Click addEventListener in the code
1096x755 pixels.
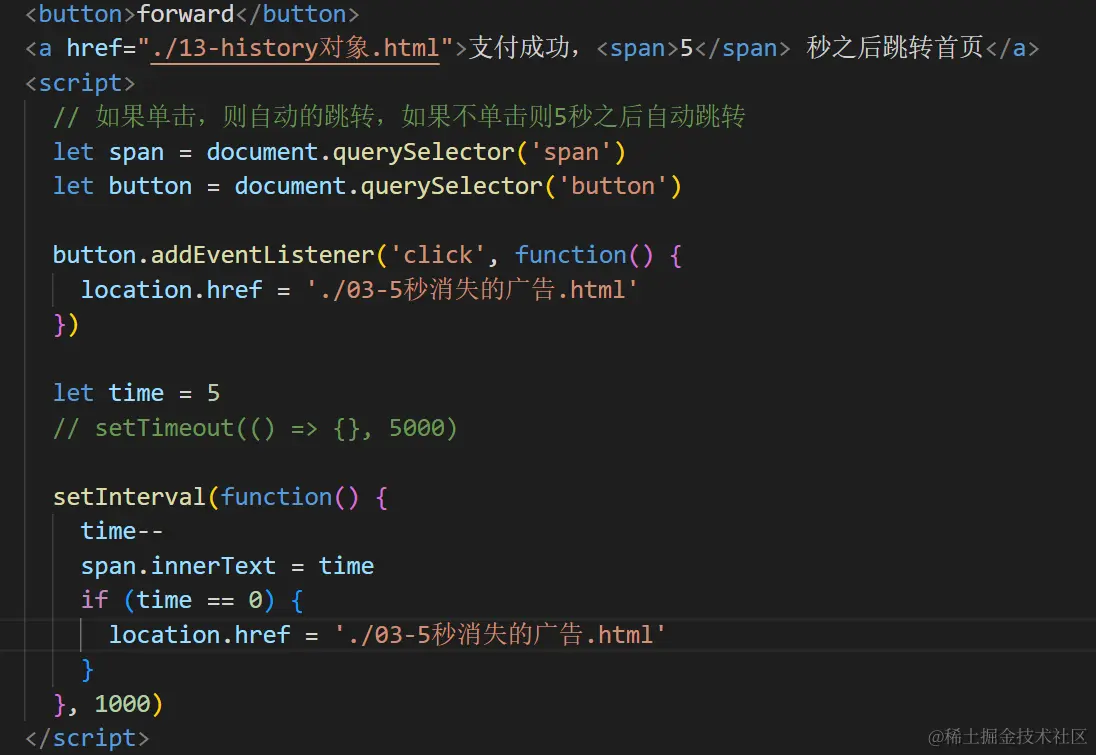pyautogui.click(x=262, y=254)
